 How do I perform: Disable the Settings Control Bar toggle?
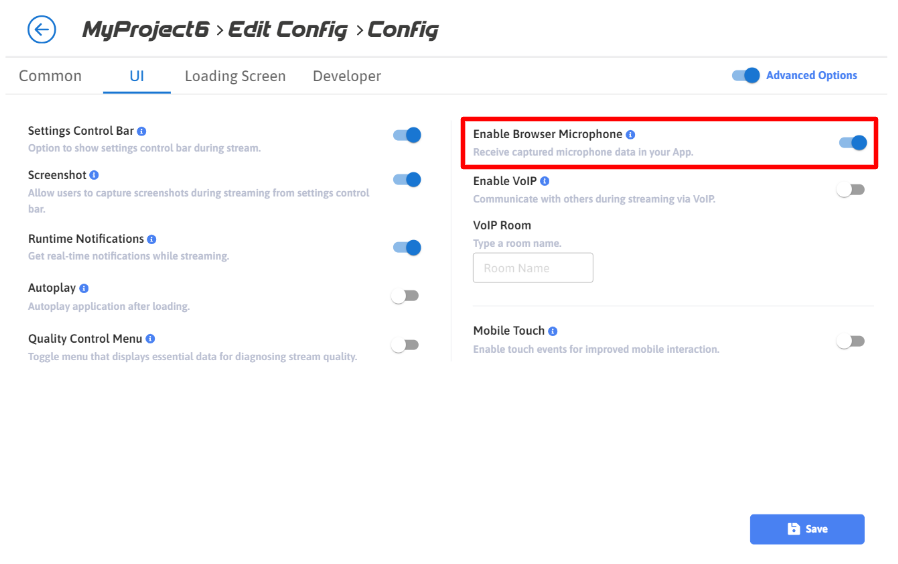point(406,135)
